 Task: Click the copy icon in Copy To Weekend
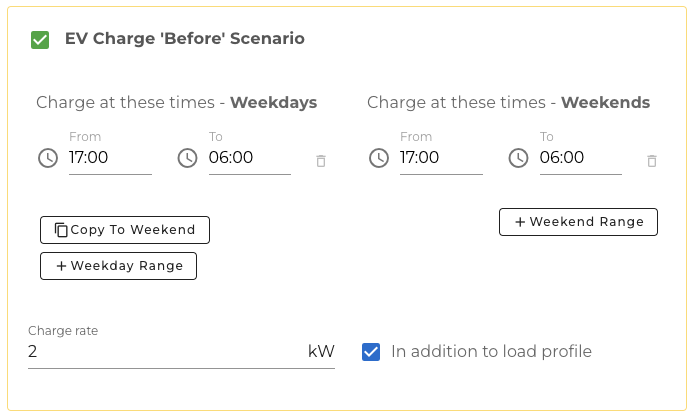[61, 230]
